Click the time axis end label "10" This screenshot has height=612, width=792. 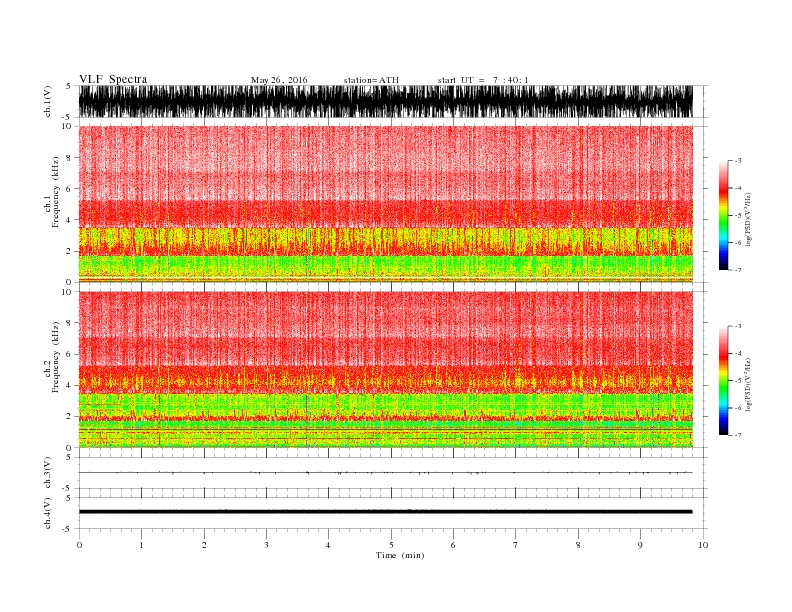(x=703, y=545)
